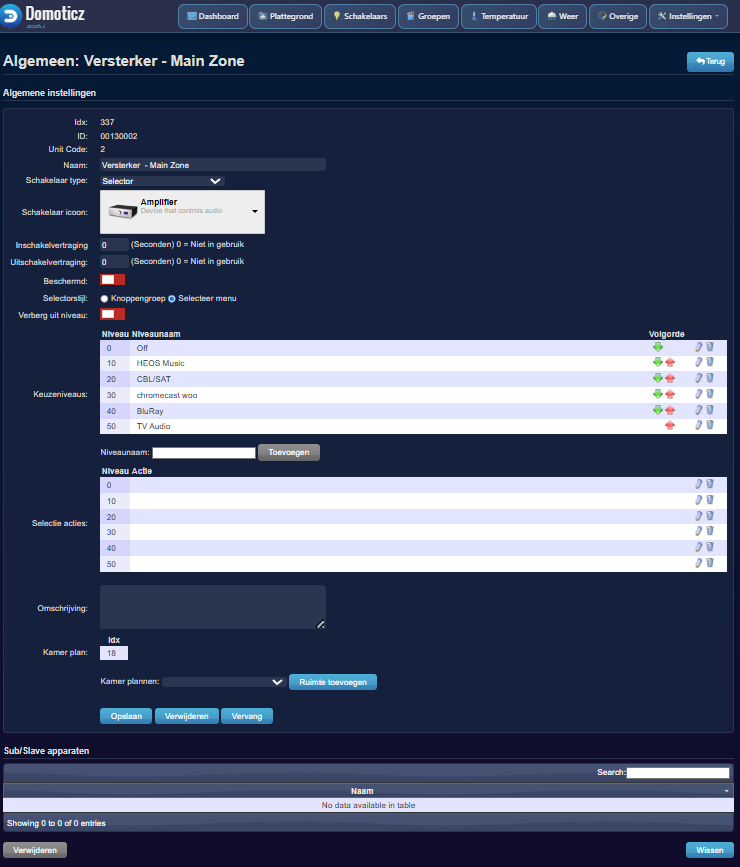The width and height of the screenshot is (740, 867).
Task: Click the Opslaan button
Action: pyautogui.click(x=126, y=716)
